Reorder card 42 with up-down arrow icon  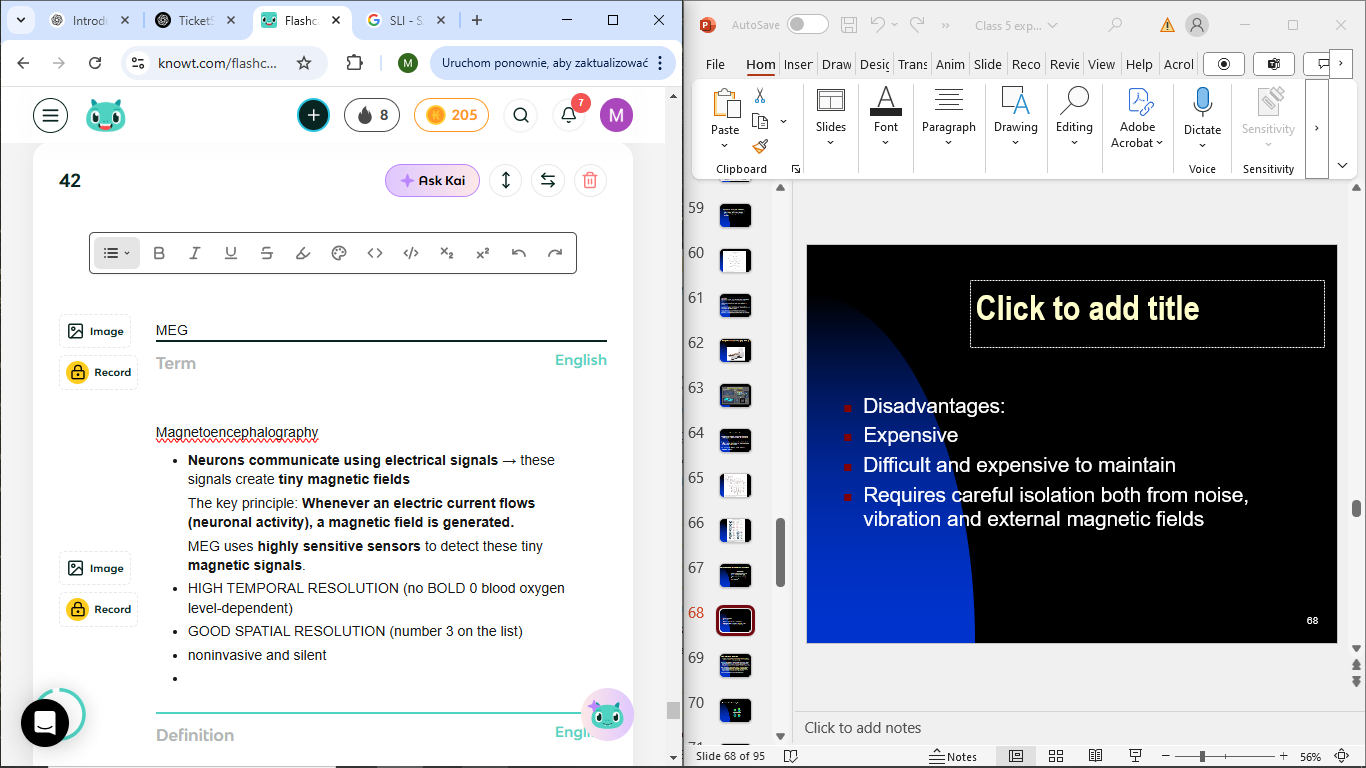click(506, 181)
